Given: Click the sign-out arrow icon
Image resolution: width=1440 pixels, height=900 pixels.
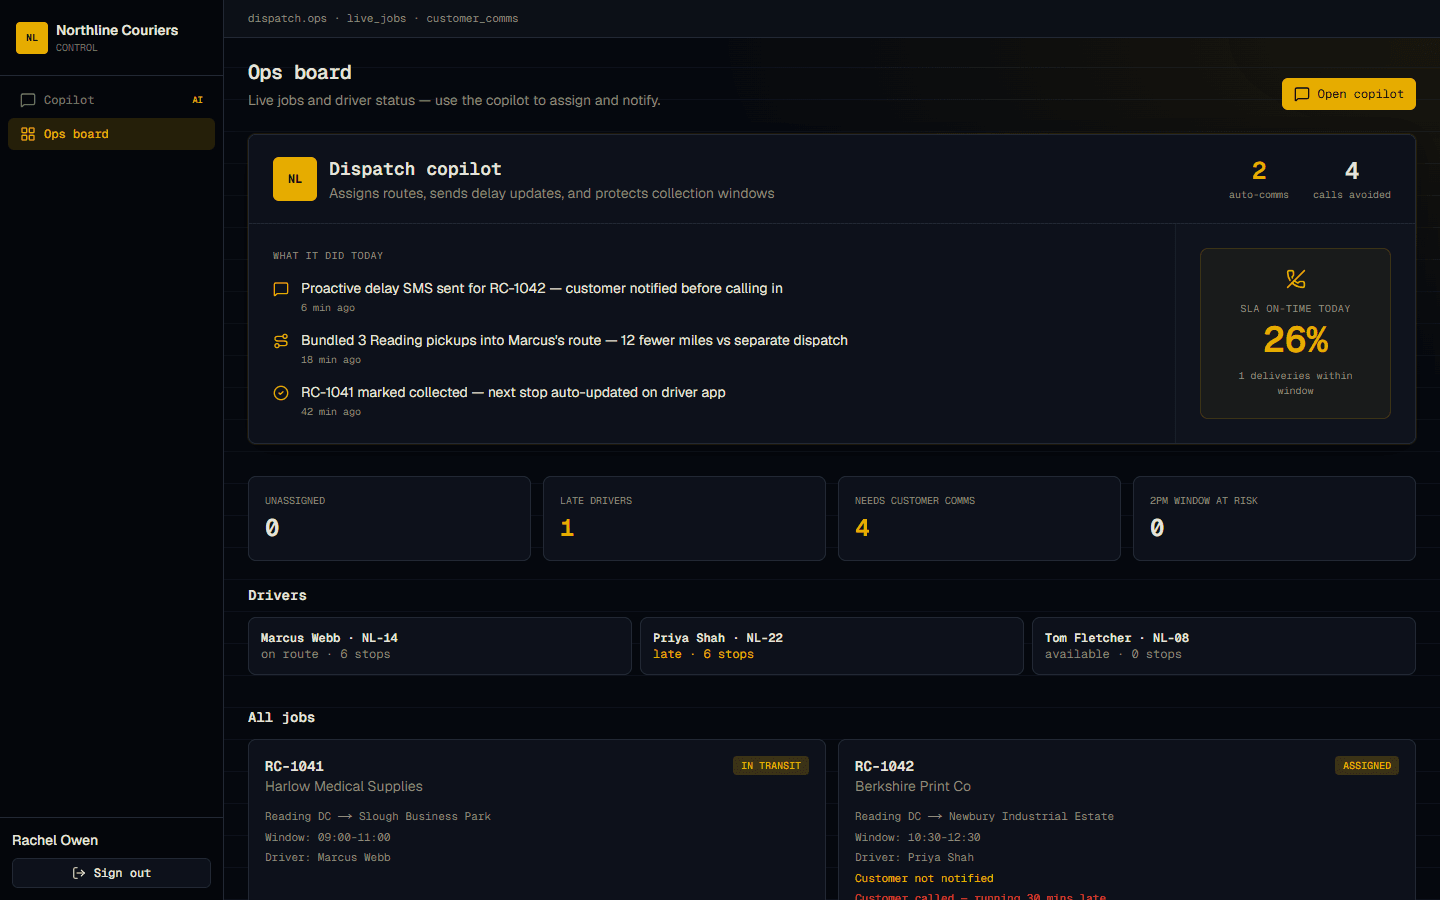Looking at the screenshot, I should 79,873.
